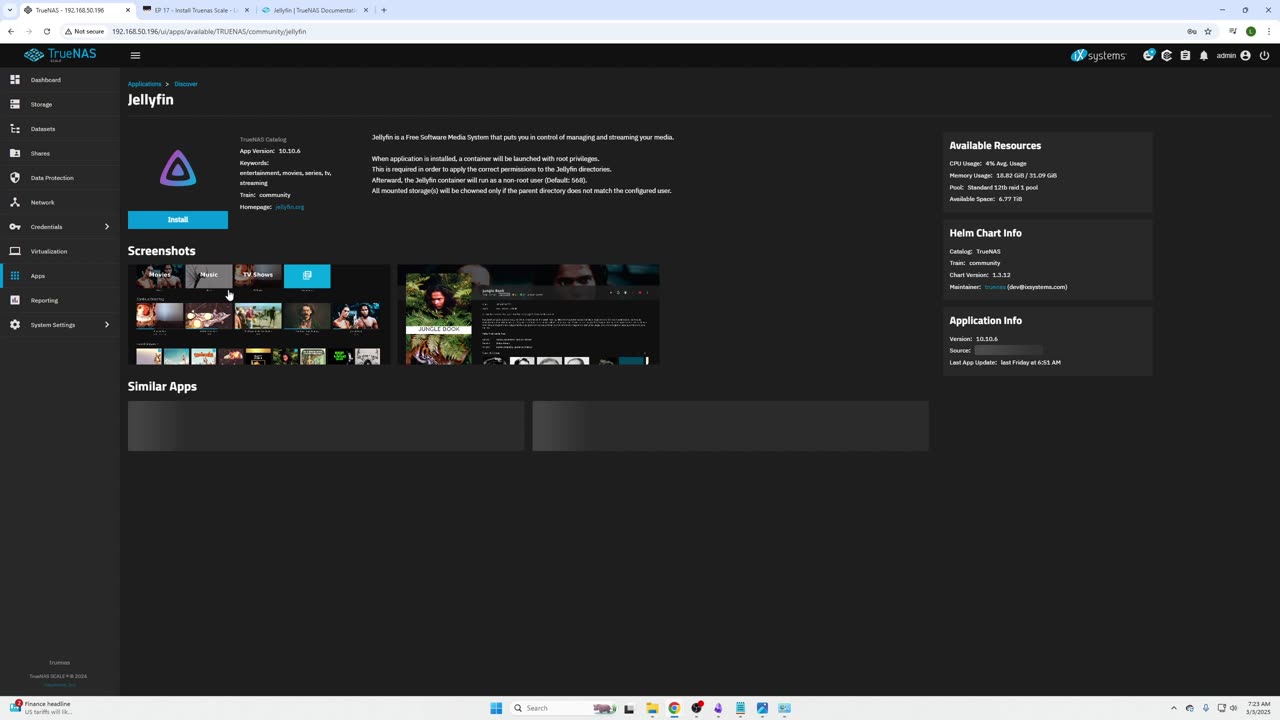
Task: Click the Application Info heading
Action: pyautogui.click(x=985, y=321)
